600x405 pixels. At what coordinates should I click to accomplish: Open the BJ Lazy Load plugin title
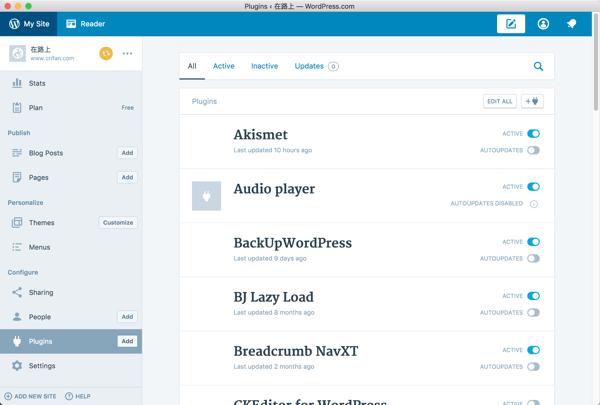click(x=274, y=297)
